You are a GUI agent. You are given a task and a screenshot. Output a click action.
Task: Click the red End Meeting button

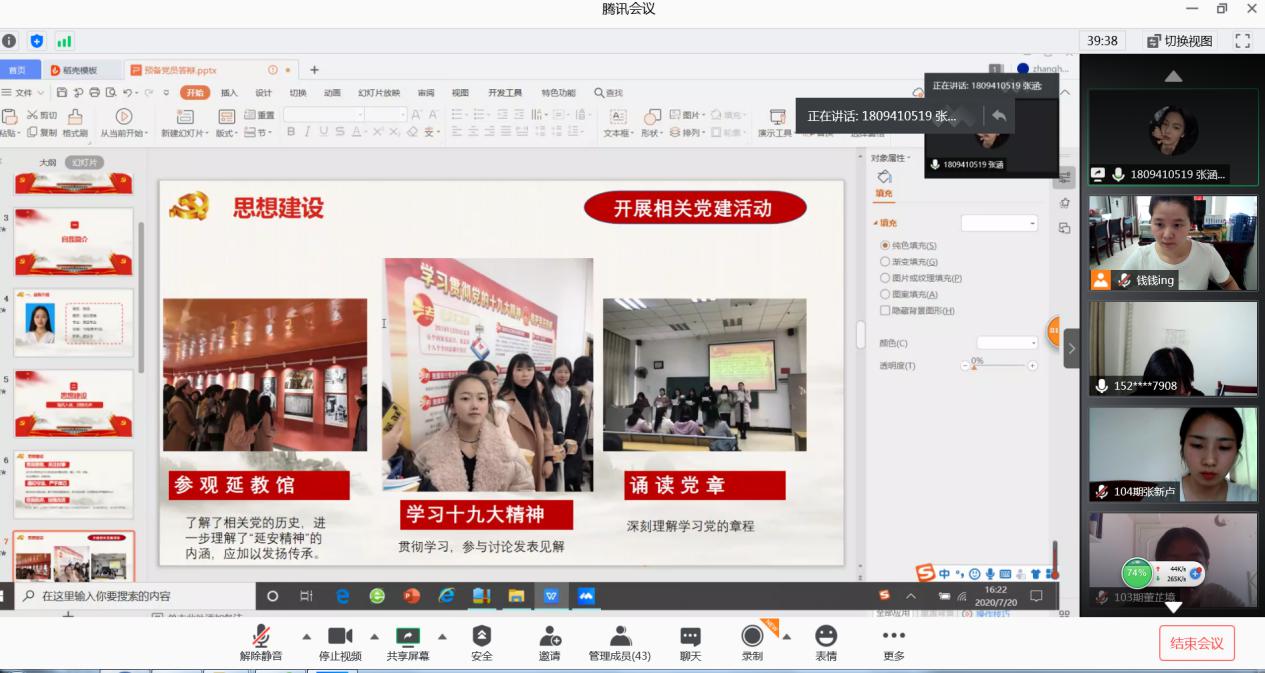pyautogui.click(x=1196, y=643)
